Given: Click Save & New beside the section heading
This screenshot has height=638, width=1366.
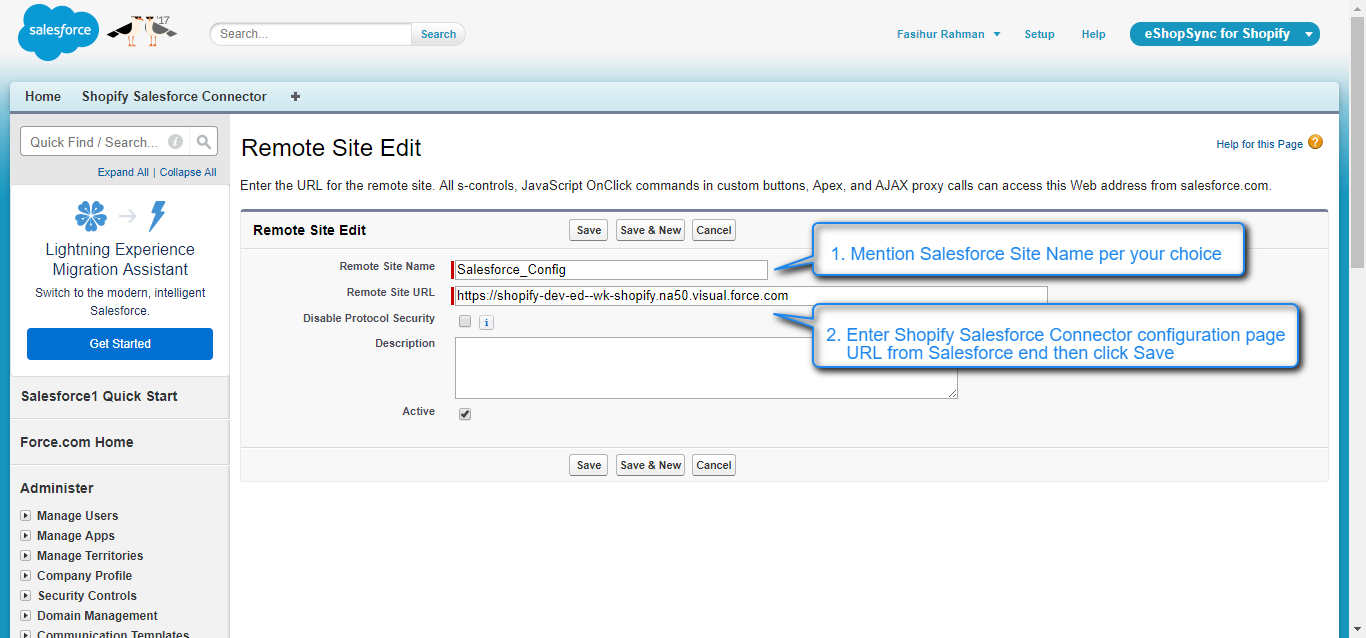Looking at the screenshot, I should [x=650, y=230].
